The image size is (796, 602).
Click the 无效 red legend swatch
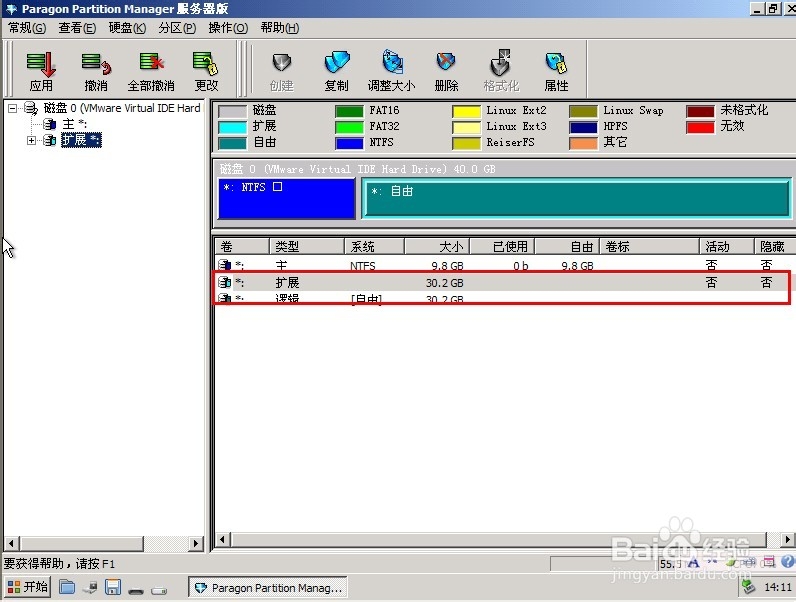pos(700,127)
